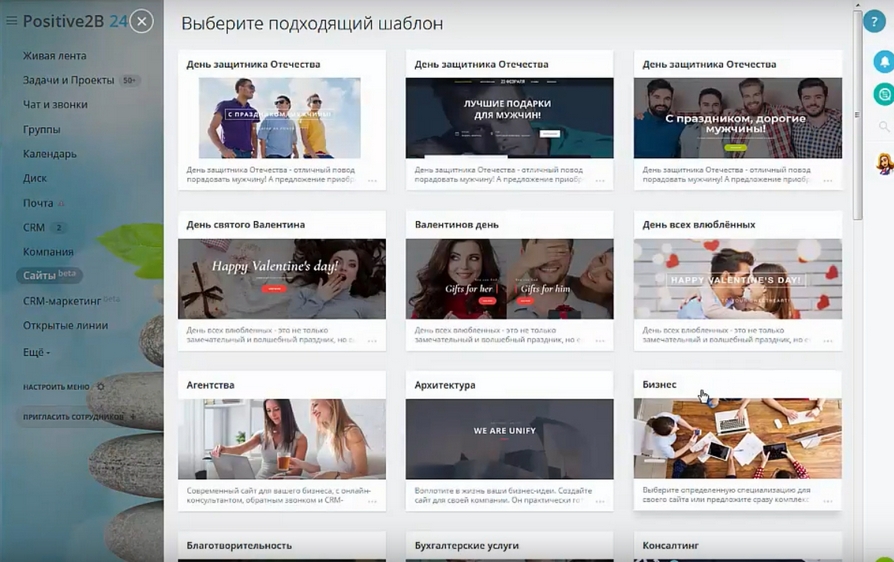This screenshot has height=562, width=894.
Task: Go to Чат и звонки
Action: point(55,105)
